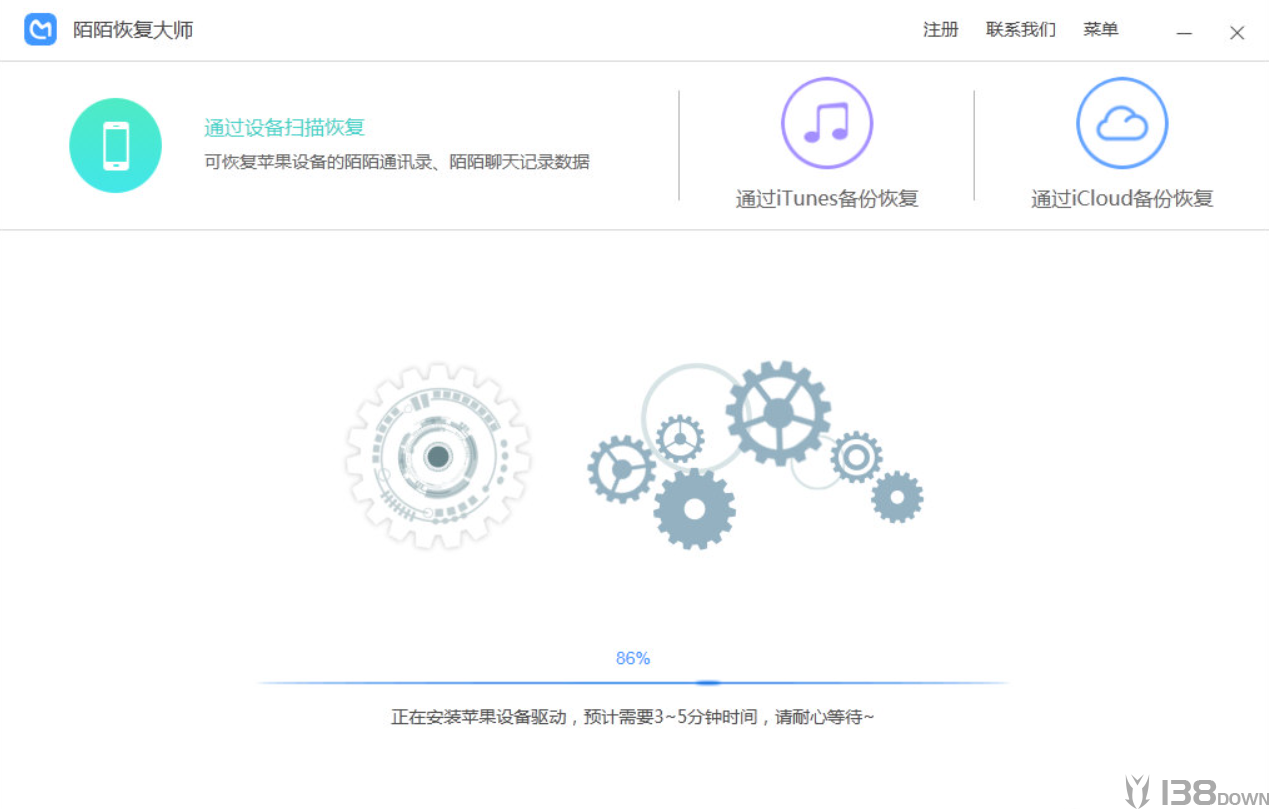Open 联系我们 contact link

pyautogui.click(x=1021, y=30)
